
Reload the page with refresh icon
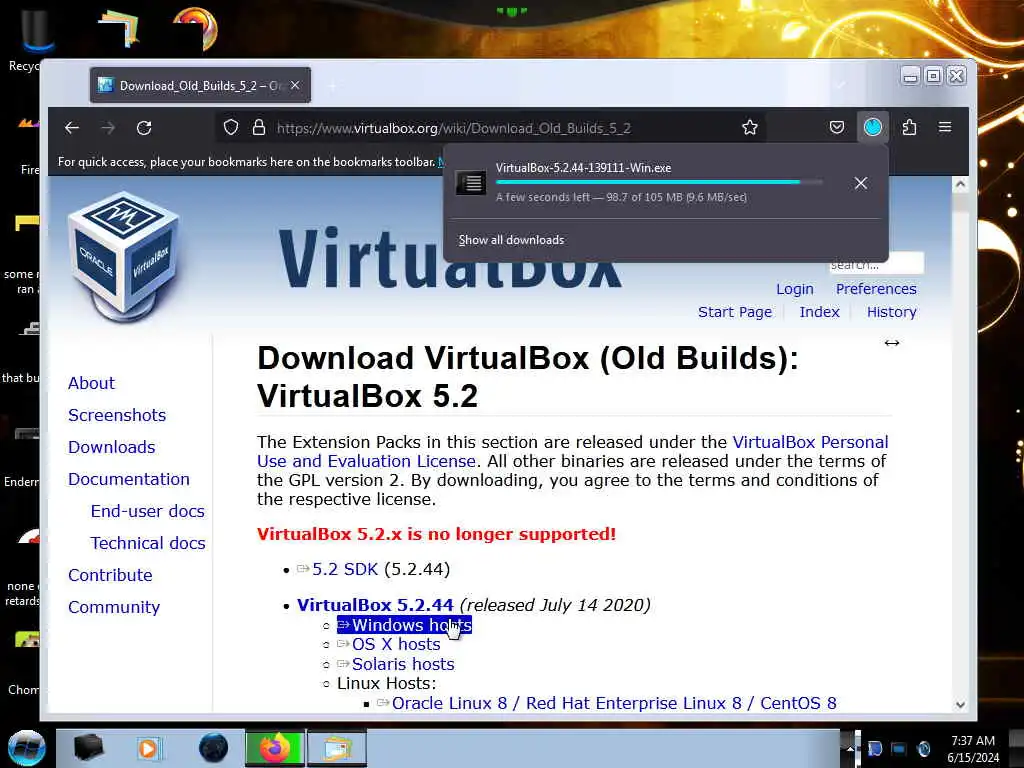pos(144,128)
